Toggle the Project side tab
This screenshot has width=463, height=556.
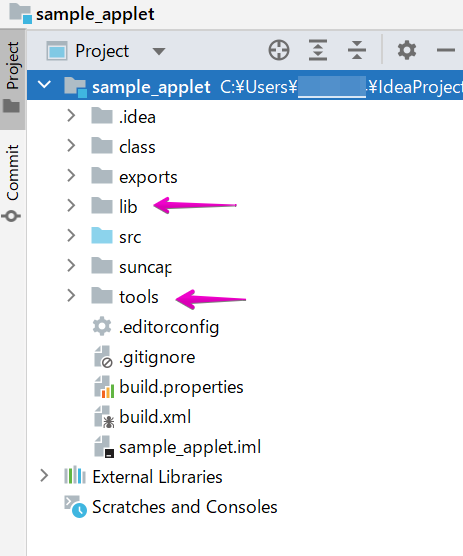coord(12,77)
